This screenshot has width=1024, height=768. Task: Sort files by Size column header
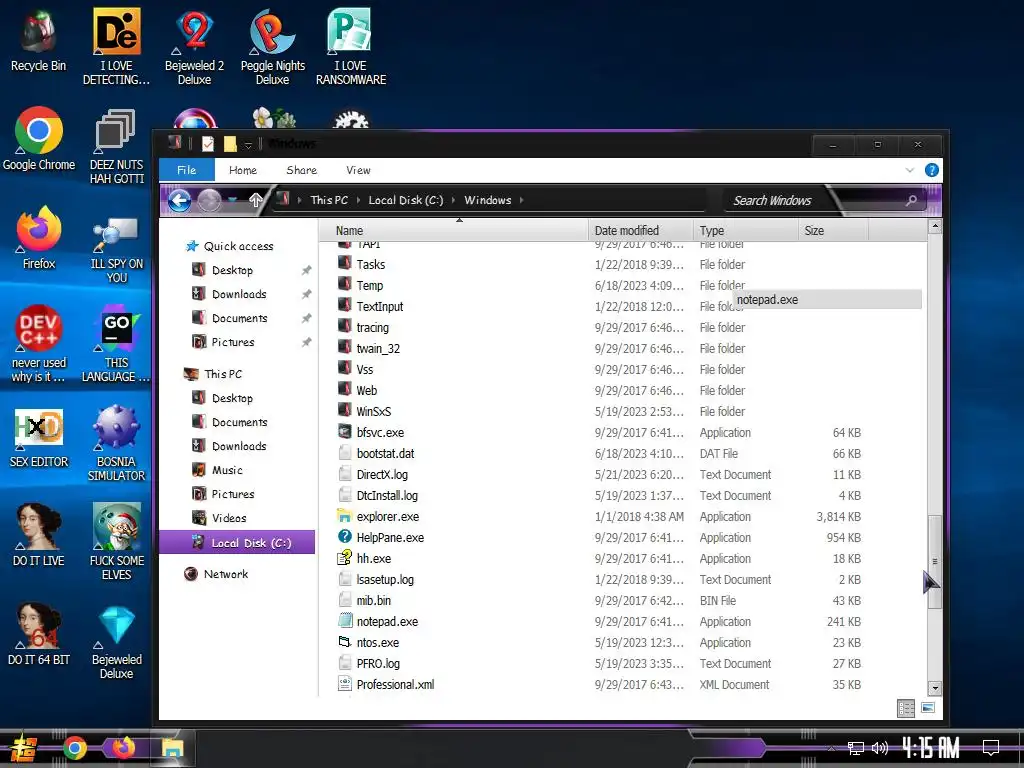coord(833,231)
